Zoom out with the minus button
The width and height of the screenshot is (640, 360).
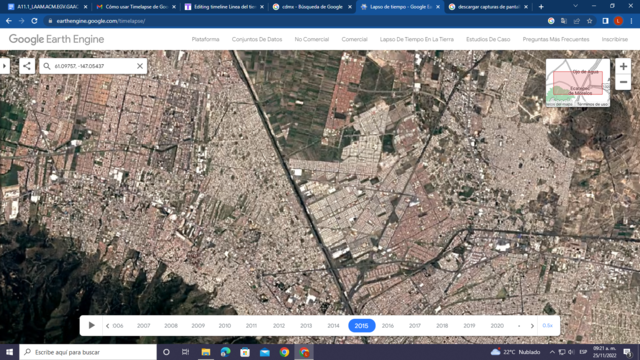pos(623,82)
